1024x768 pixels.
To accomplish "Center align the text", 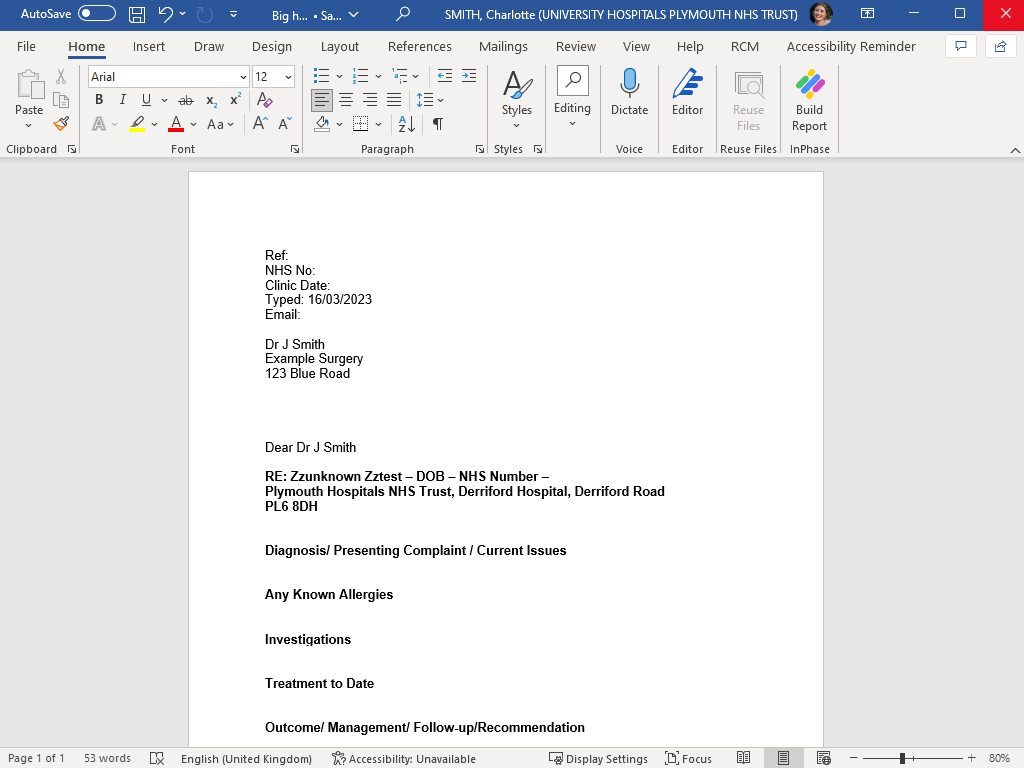I will (345, 100).
